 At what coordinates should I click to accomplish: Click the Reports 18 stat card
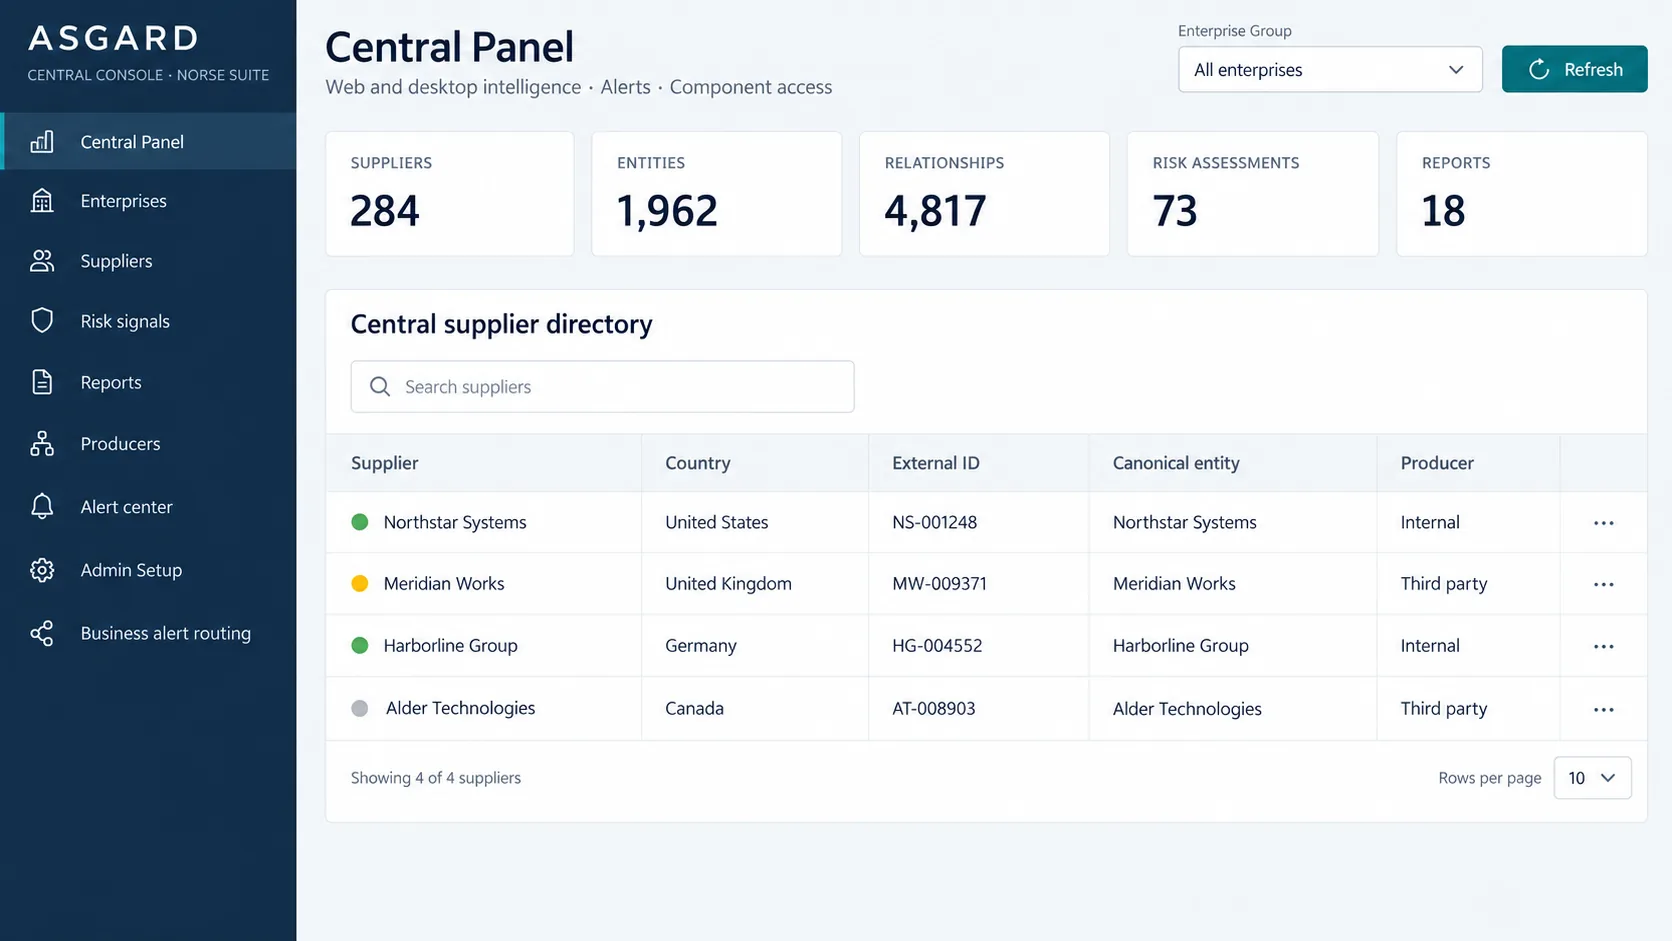click(x=1522, y=194)
